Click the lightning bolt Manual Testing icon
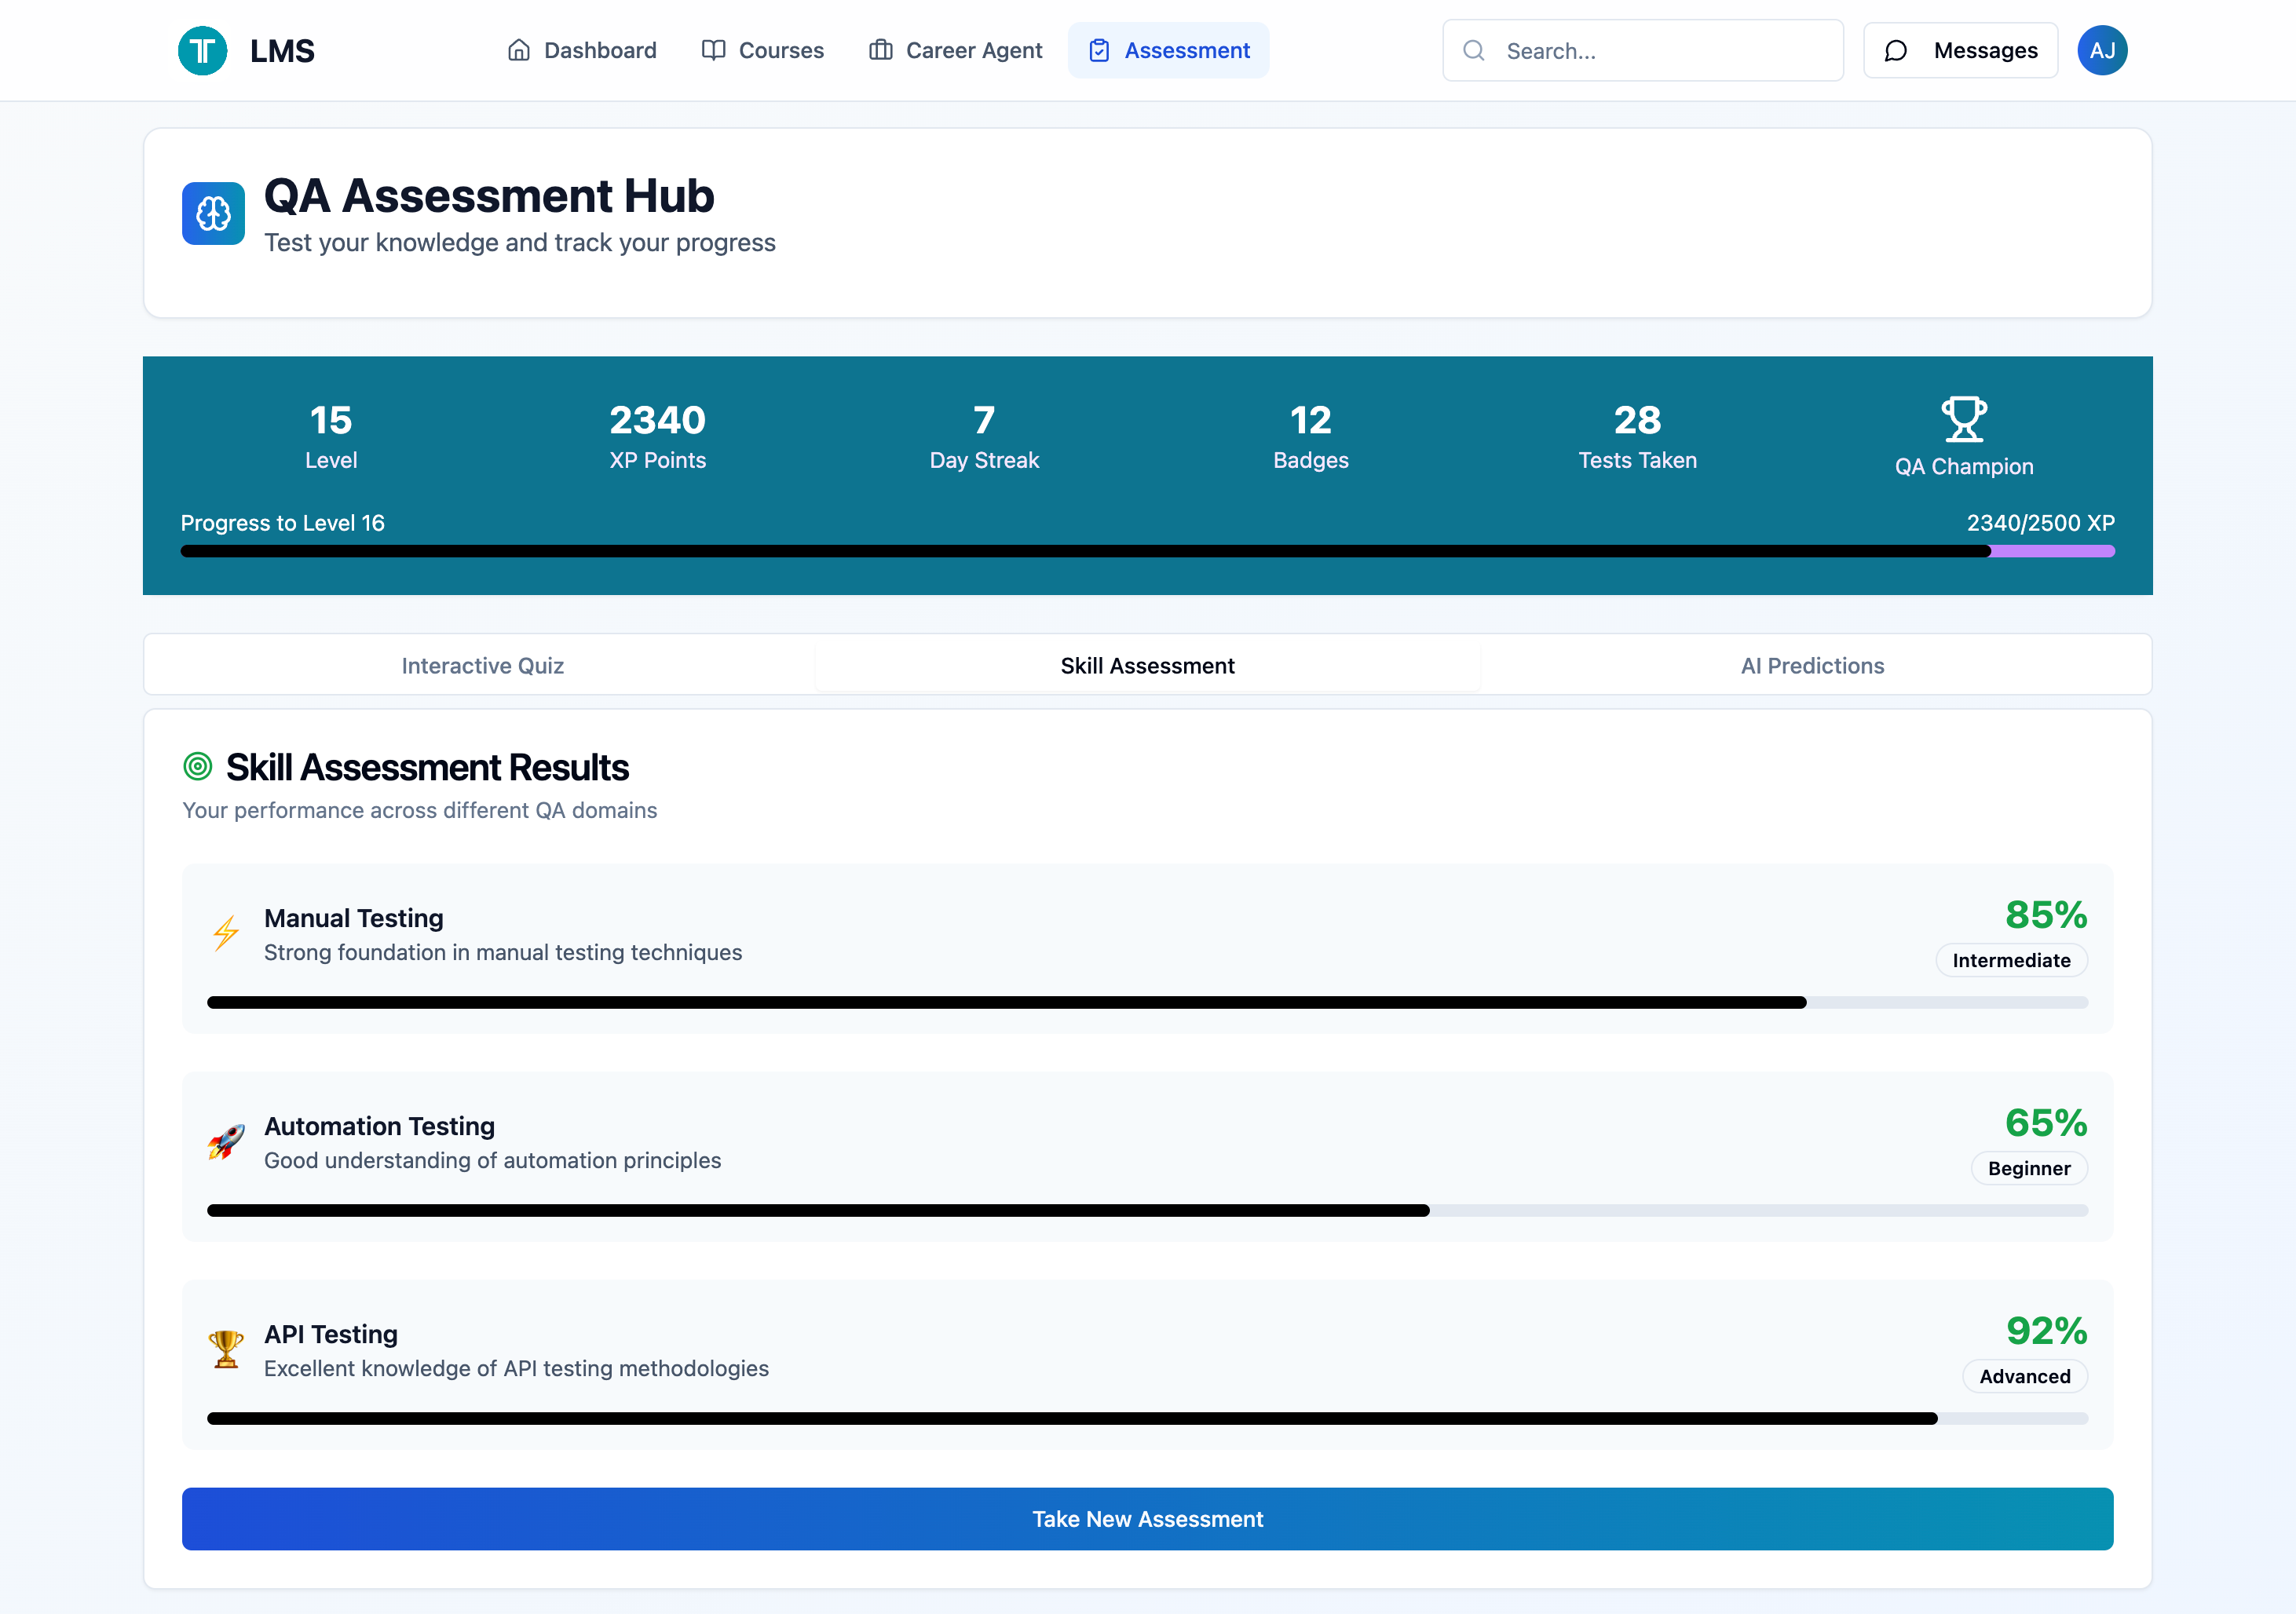Screen dimensions: 2296x1614 point(226,933)
